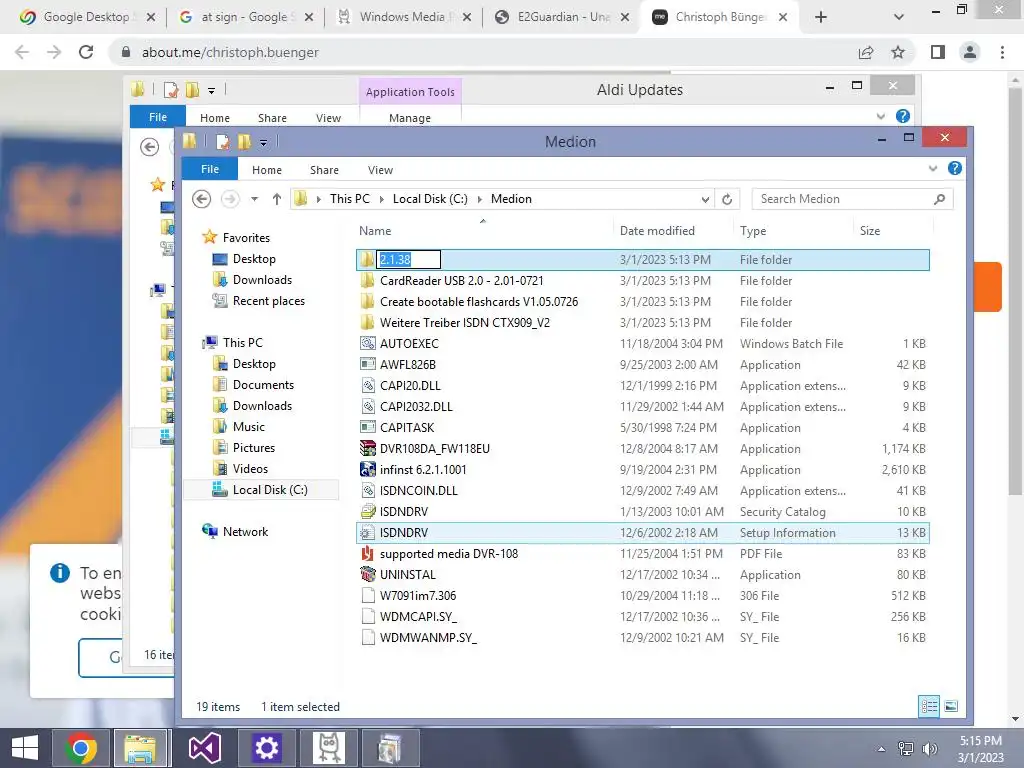The image size is (1024, 768).
Task: Click the New folder quick access icon in Medion
Action: coord(244,142)
